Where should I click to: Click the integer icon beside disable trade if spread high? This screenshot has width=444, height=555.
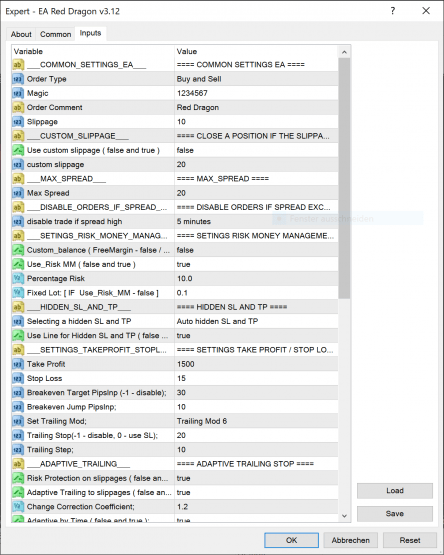point(18,222)
